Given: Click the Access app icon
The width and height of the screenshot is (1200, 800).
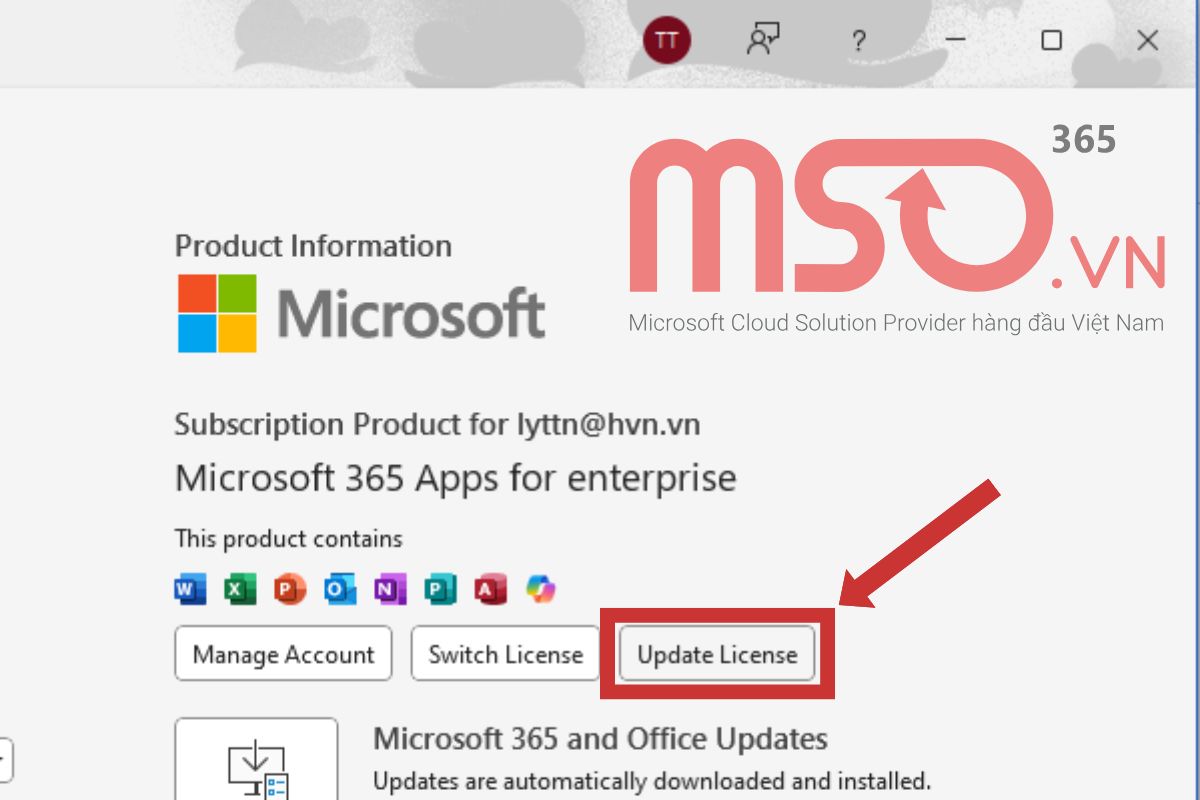Looking at the screenshot, I should (x=489, y=590).
